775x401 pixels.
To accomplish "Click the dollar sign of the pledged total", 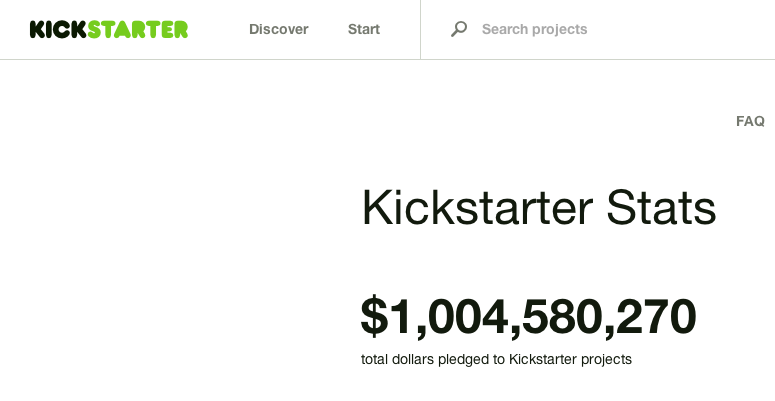I will click(x=374, y=317).
